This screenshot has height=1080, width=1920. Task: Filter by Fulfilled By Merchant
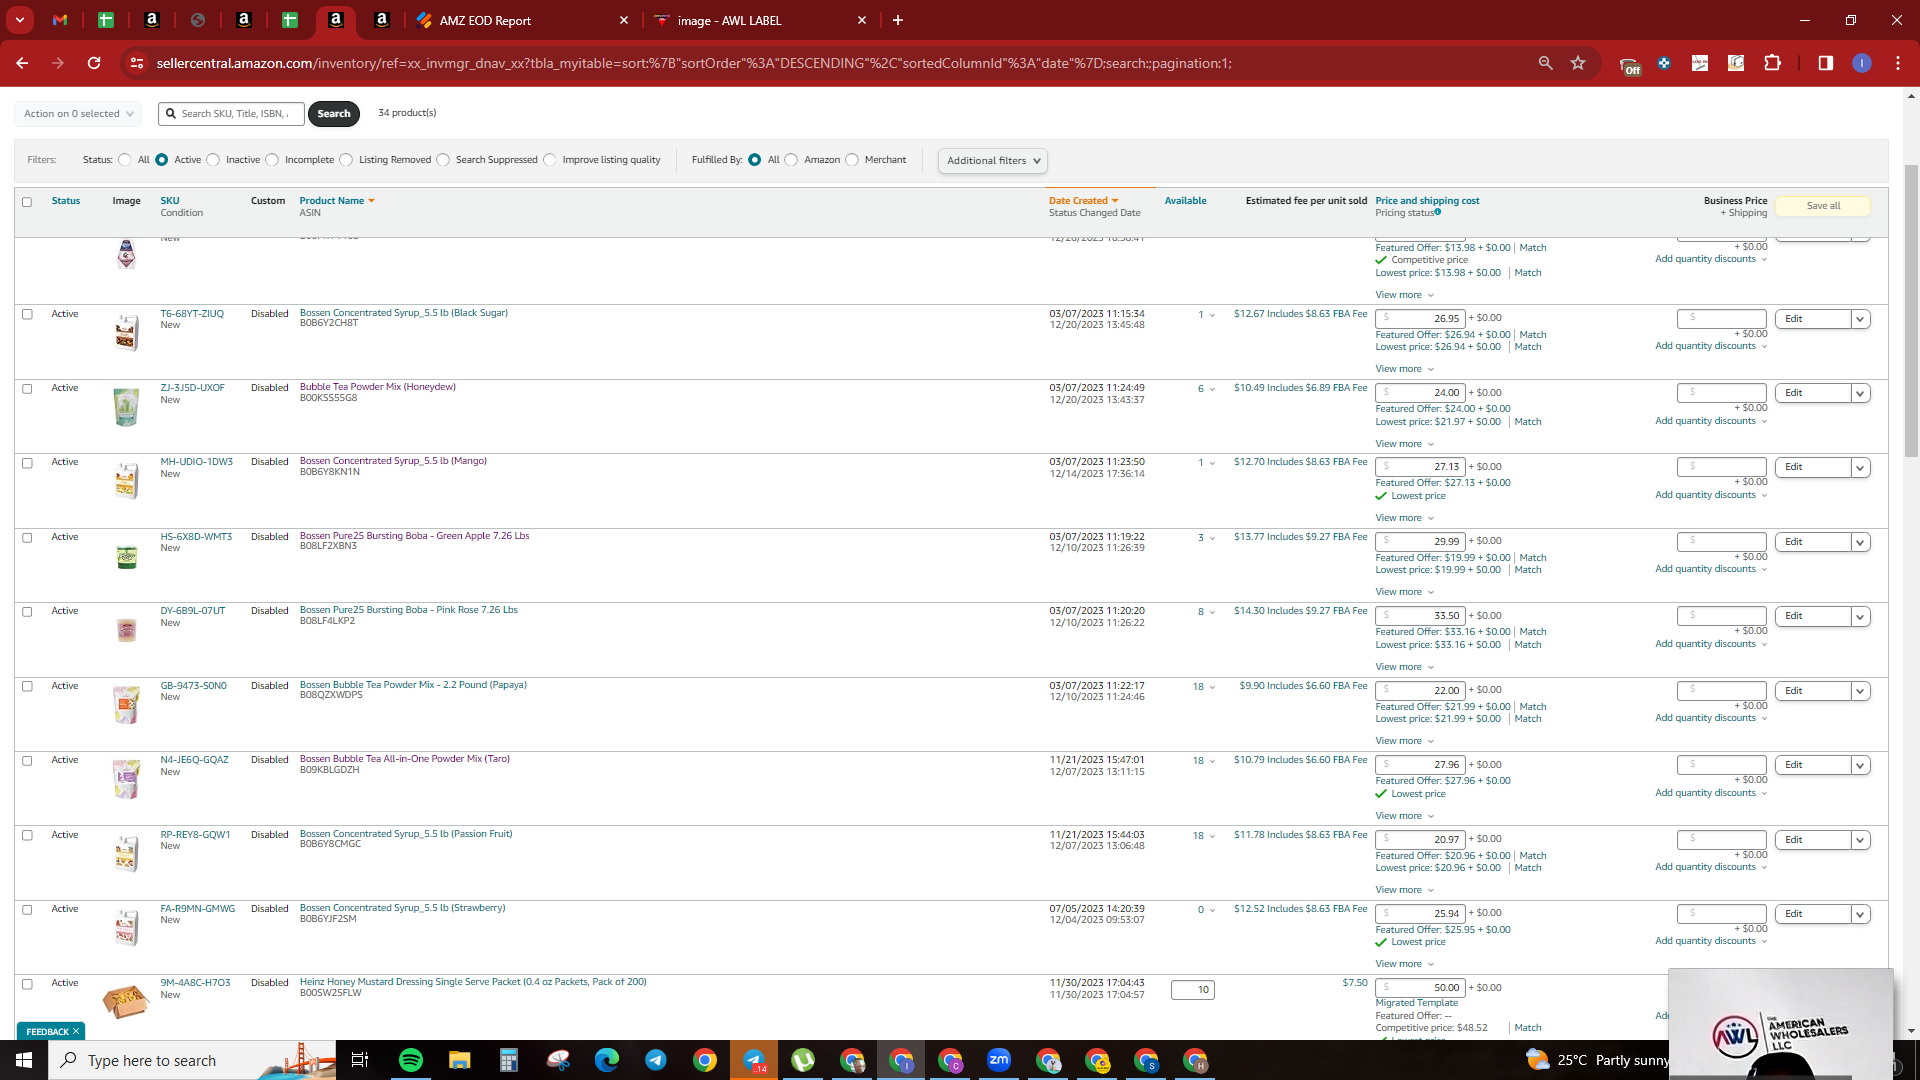click(852, 160)
